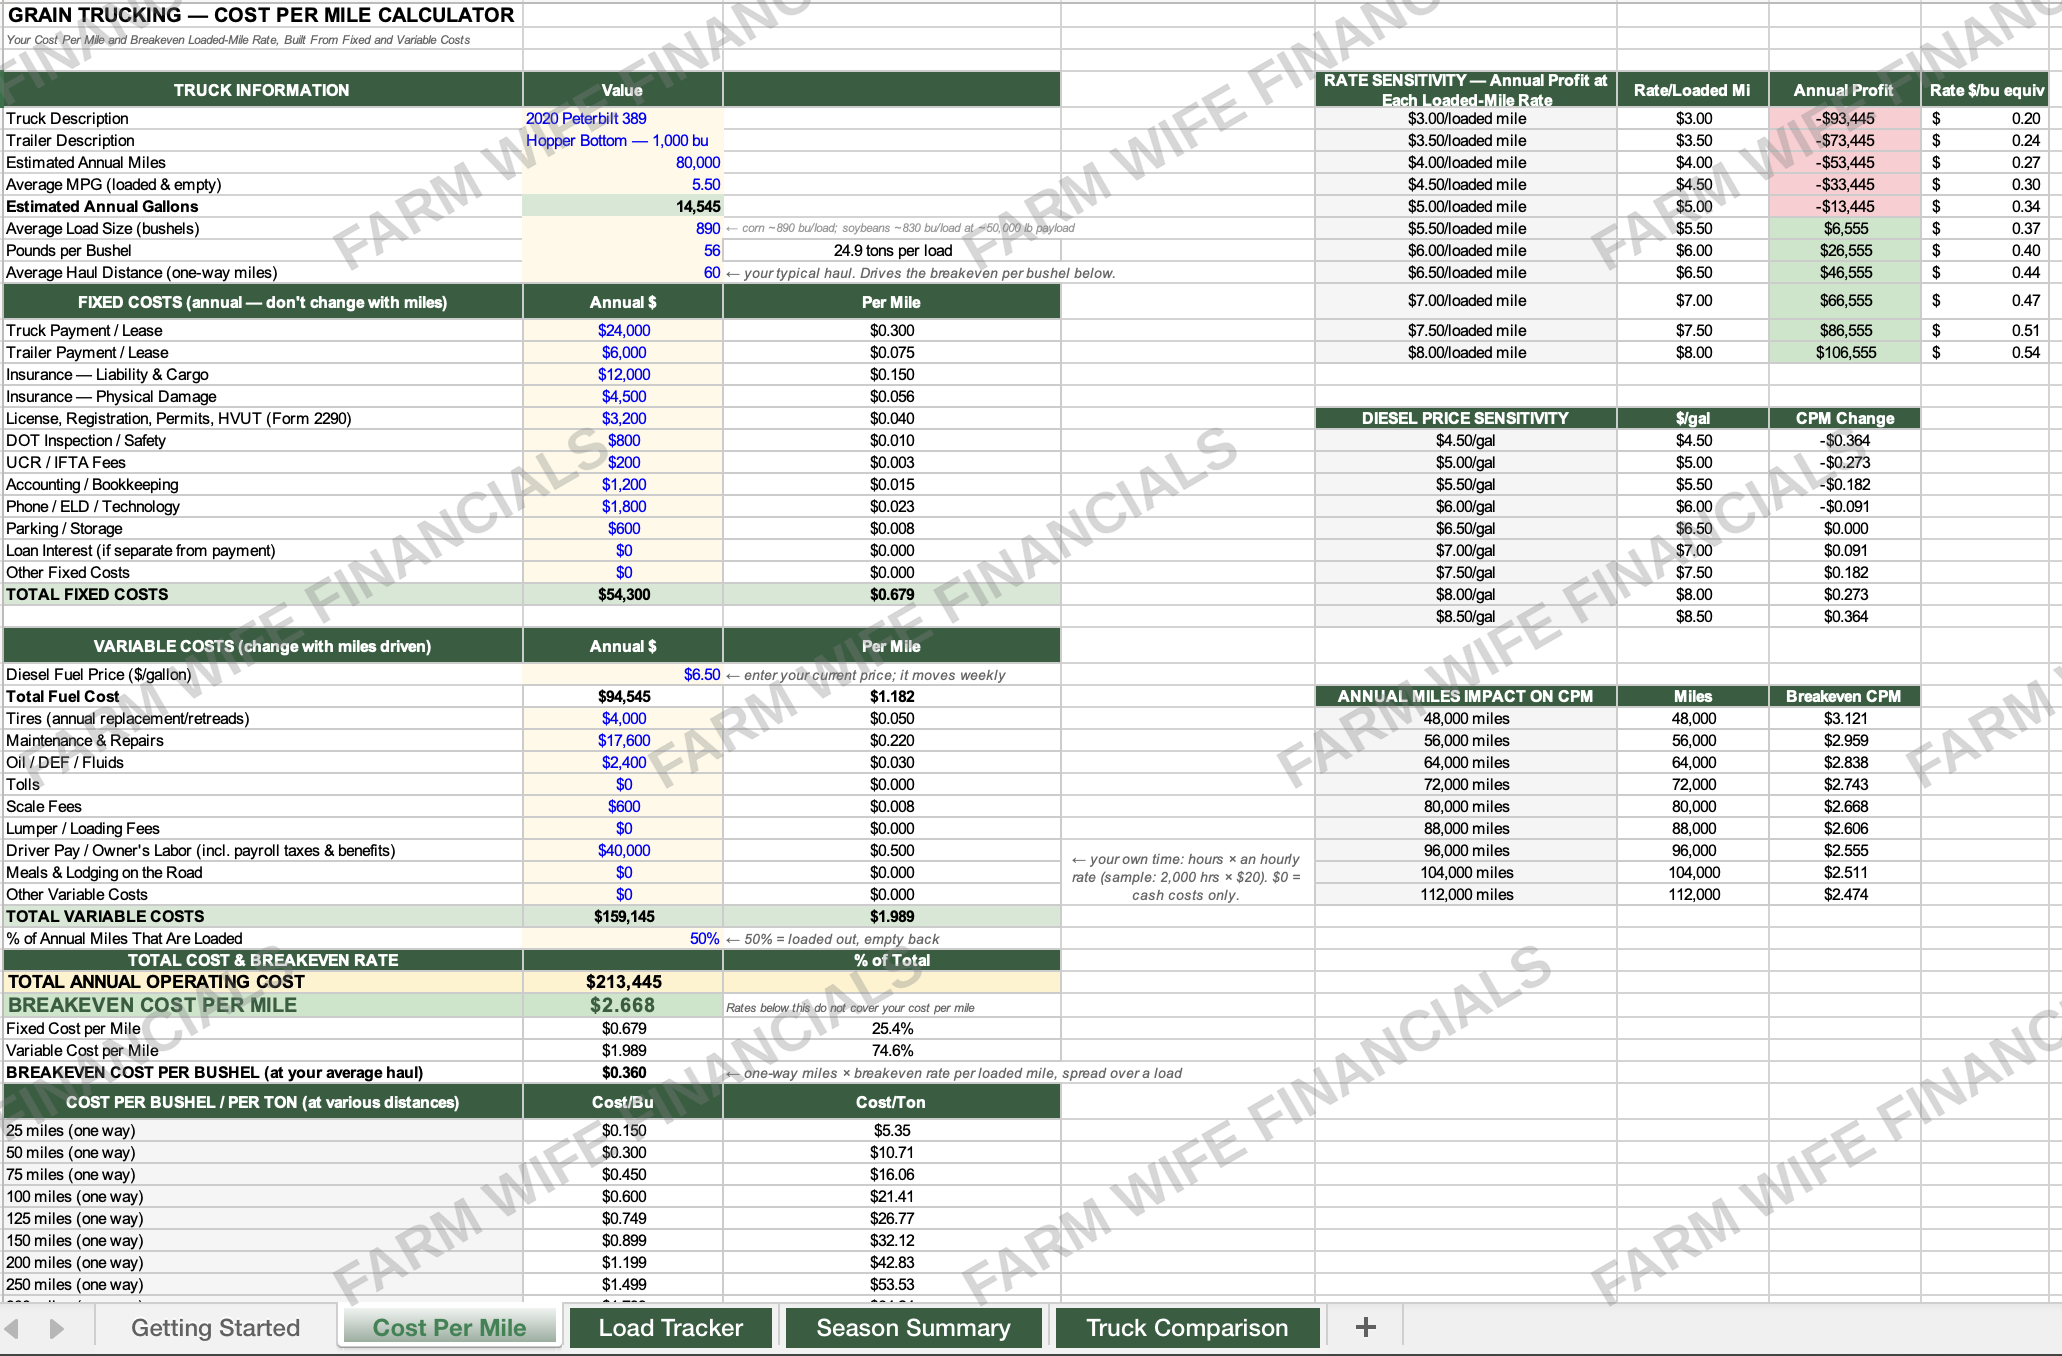Click the breakeven cost per bushel $0.360

coord(622,1072)
